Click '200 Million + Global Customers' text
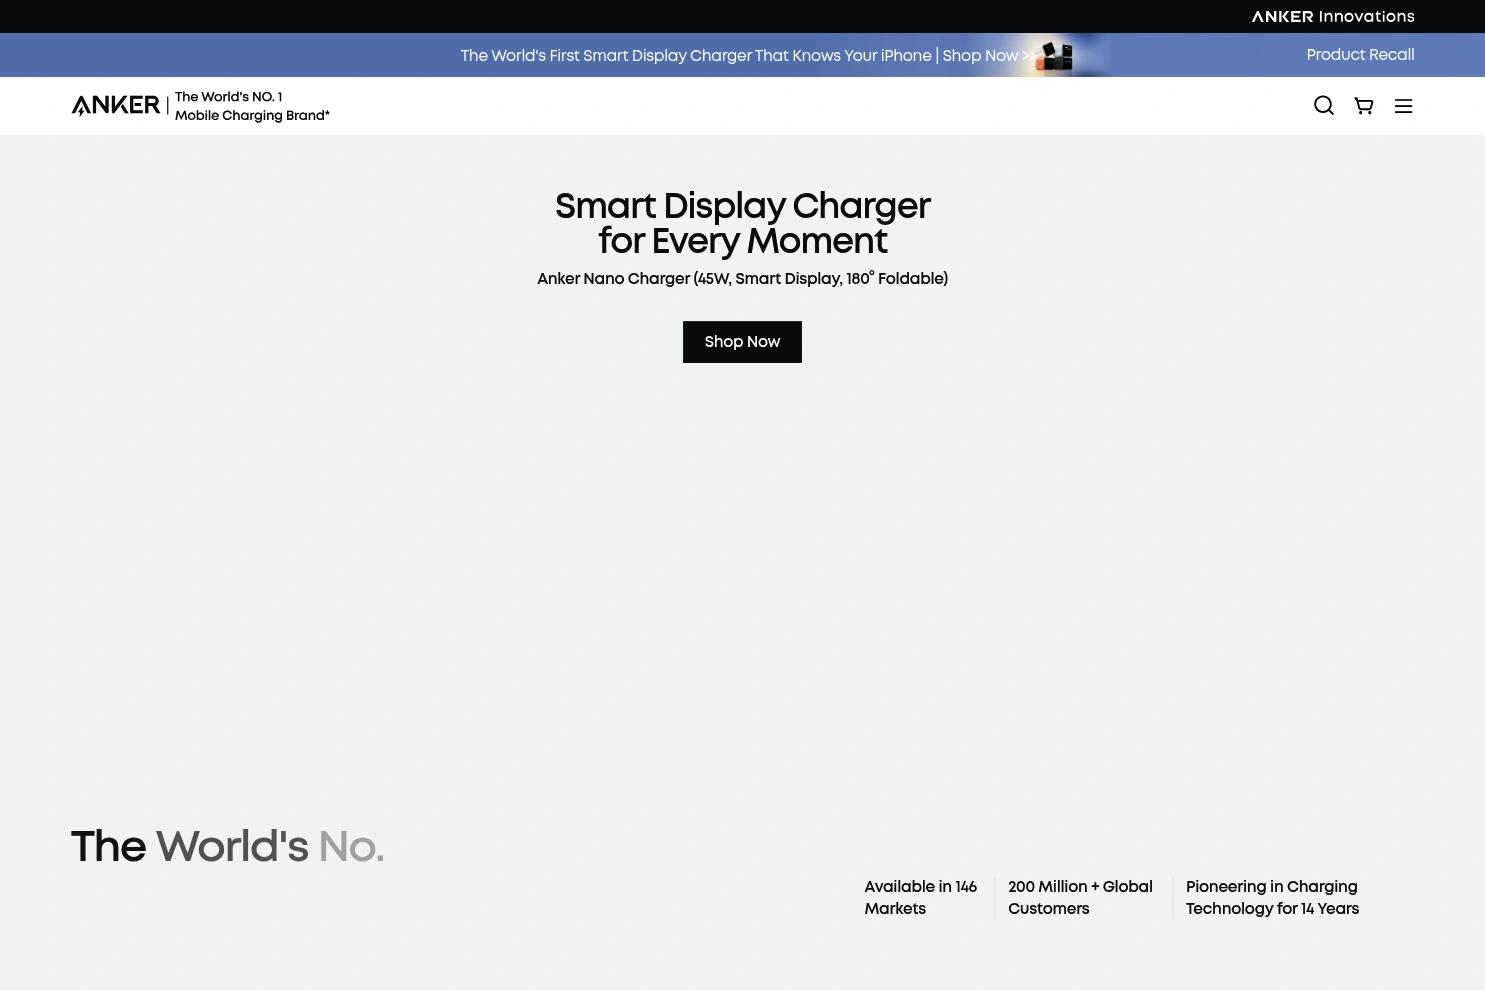The image size is (1485, 990). coord(1080,898)
